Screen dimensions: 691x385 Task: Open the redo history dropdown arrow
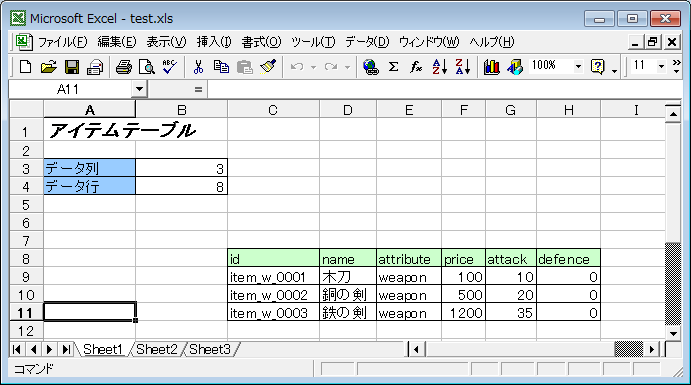point(347,67)
